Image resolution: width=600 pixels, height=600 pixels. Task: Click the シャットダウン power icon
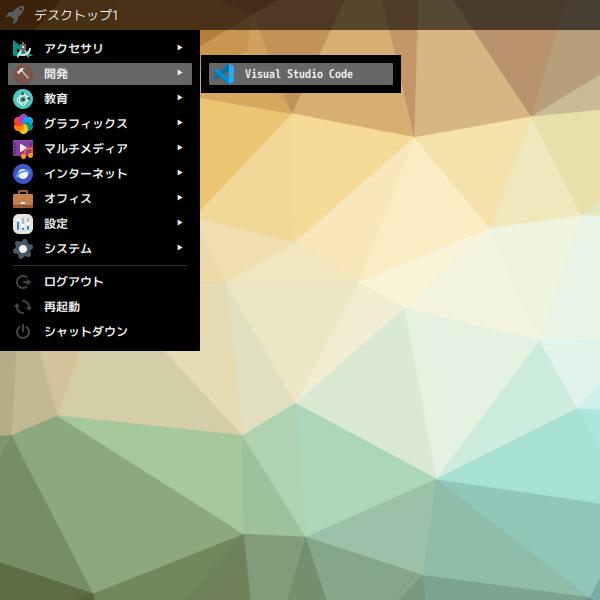[23, 332]
